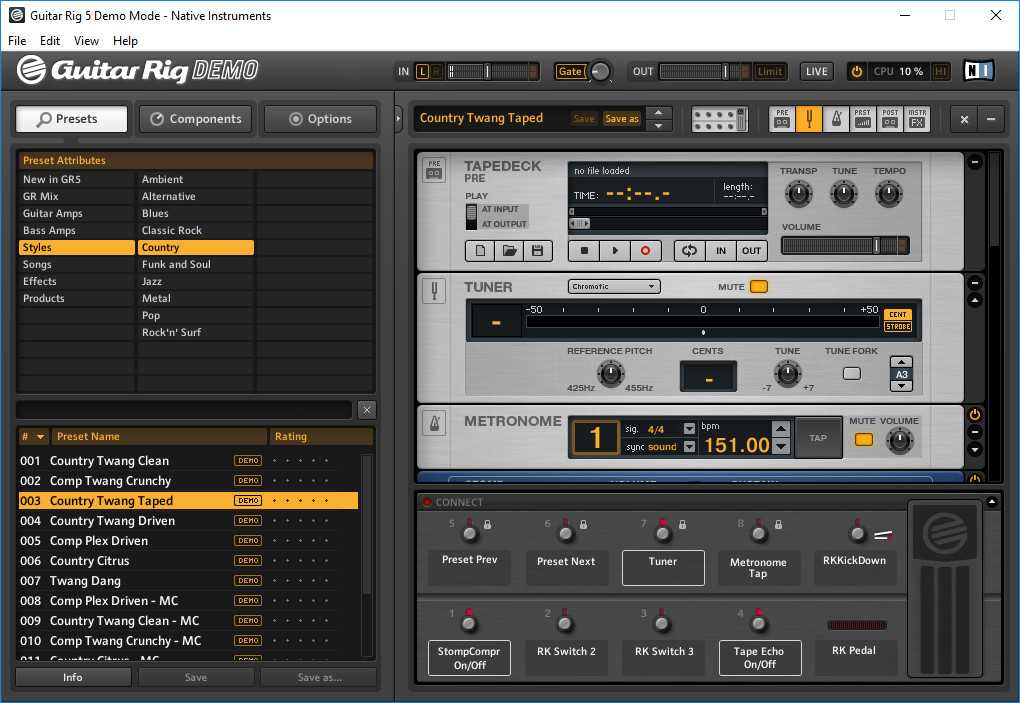Toggle the Tapedeck loop icon
Image resolution: width=1020 pixels, height=703 pixels.
click(688, 251)
